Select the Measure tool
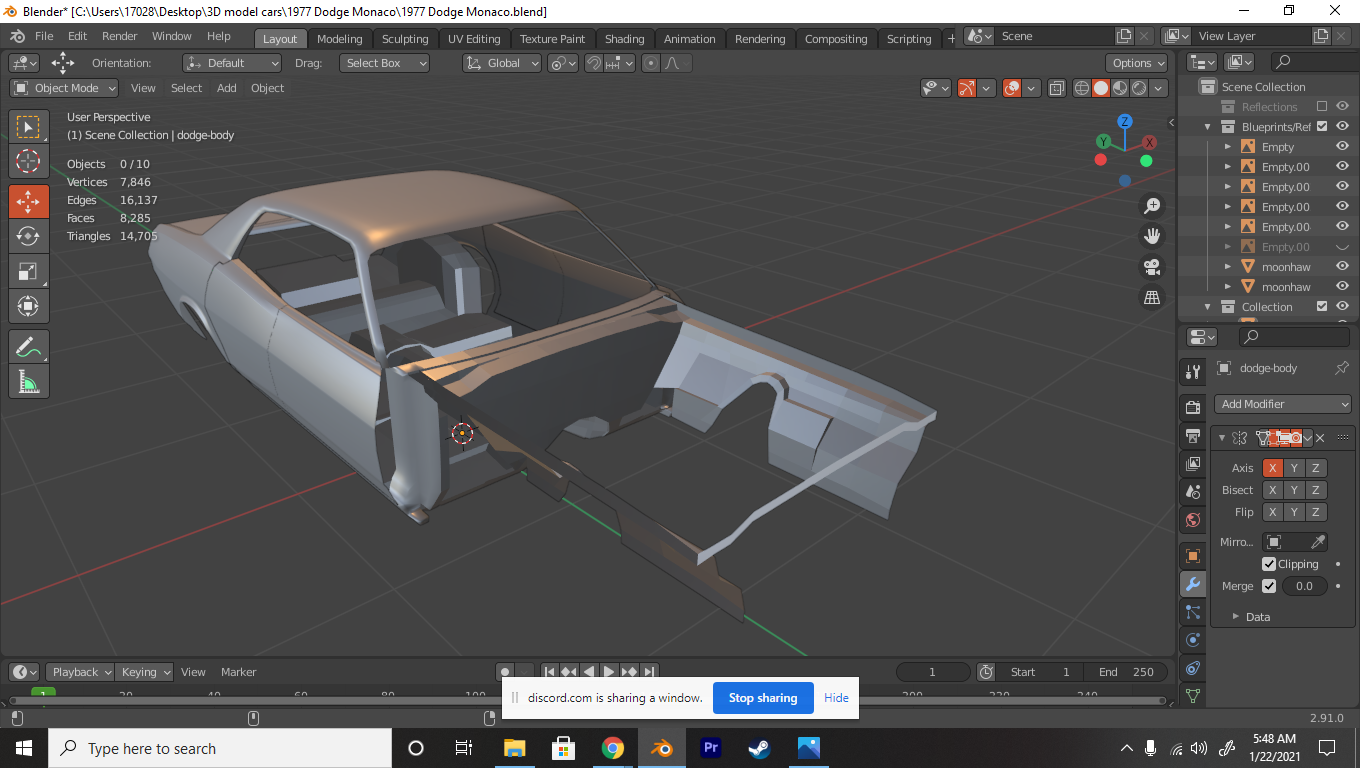This screenshot has height=768, width=1360. point(28,381)
